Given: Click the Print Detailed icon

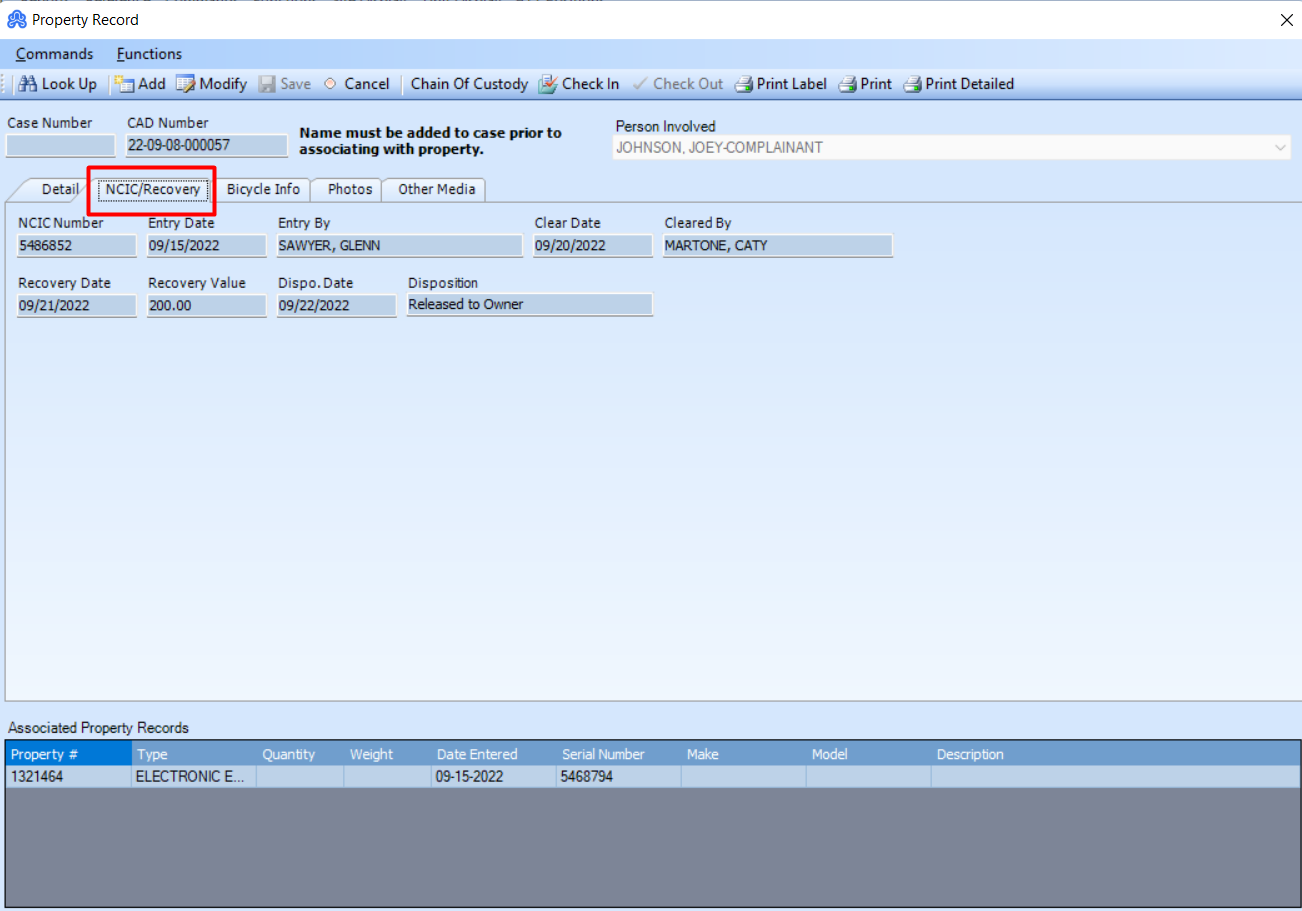Looking at the screenshot, I should [x=957, y=84].
